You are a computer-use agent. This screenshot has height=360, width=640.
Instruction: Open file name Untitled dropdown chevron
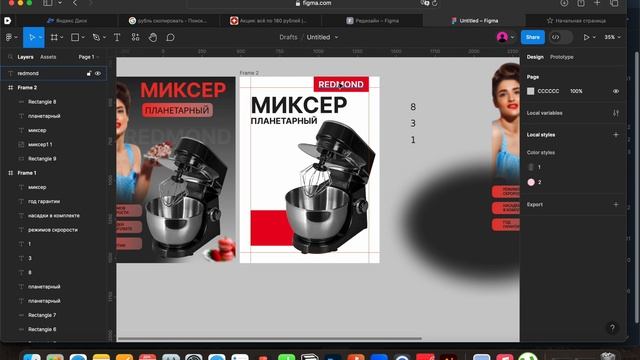pos(336,37)
